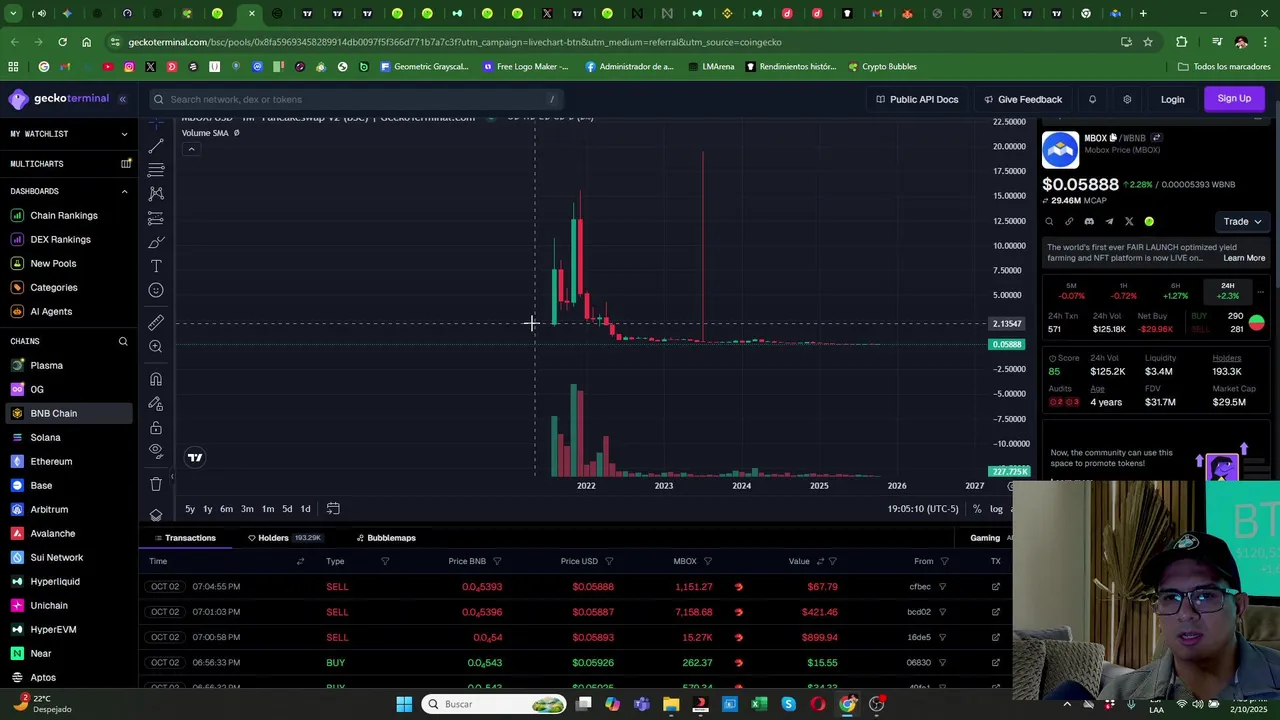
Task: Open the Holders tab
Action: 284,538
